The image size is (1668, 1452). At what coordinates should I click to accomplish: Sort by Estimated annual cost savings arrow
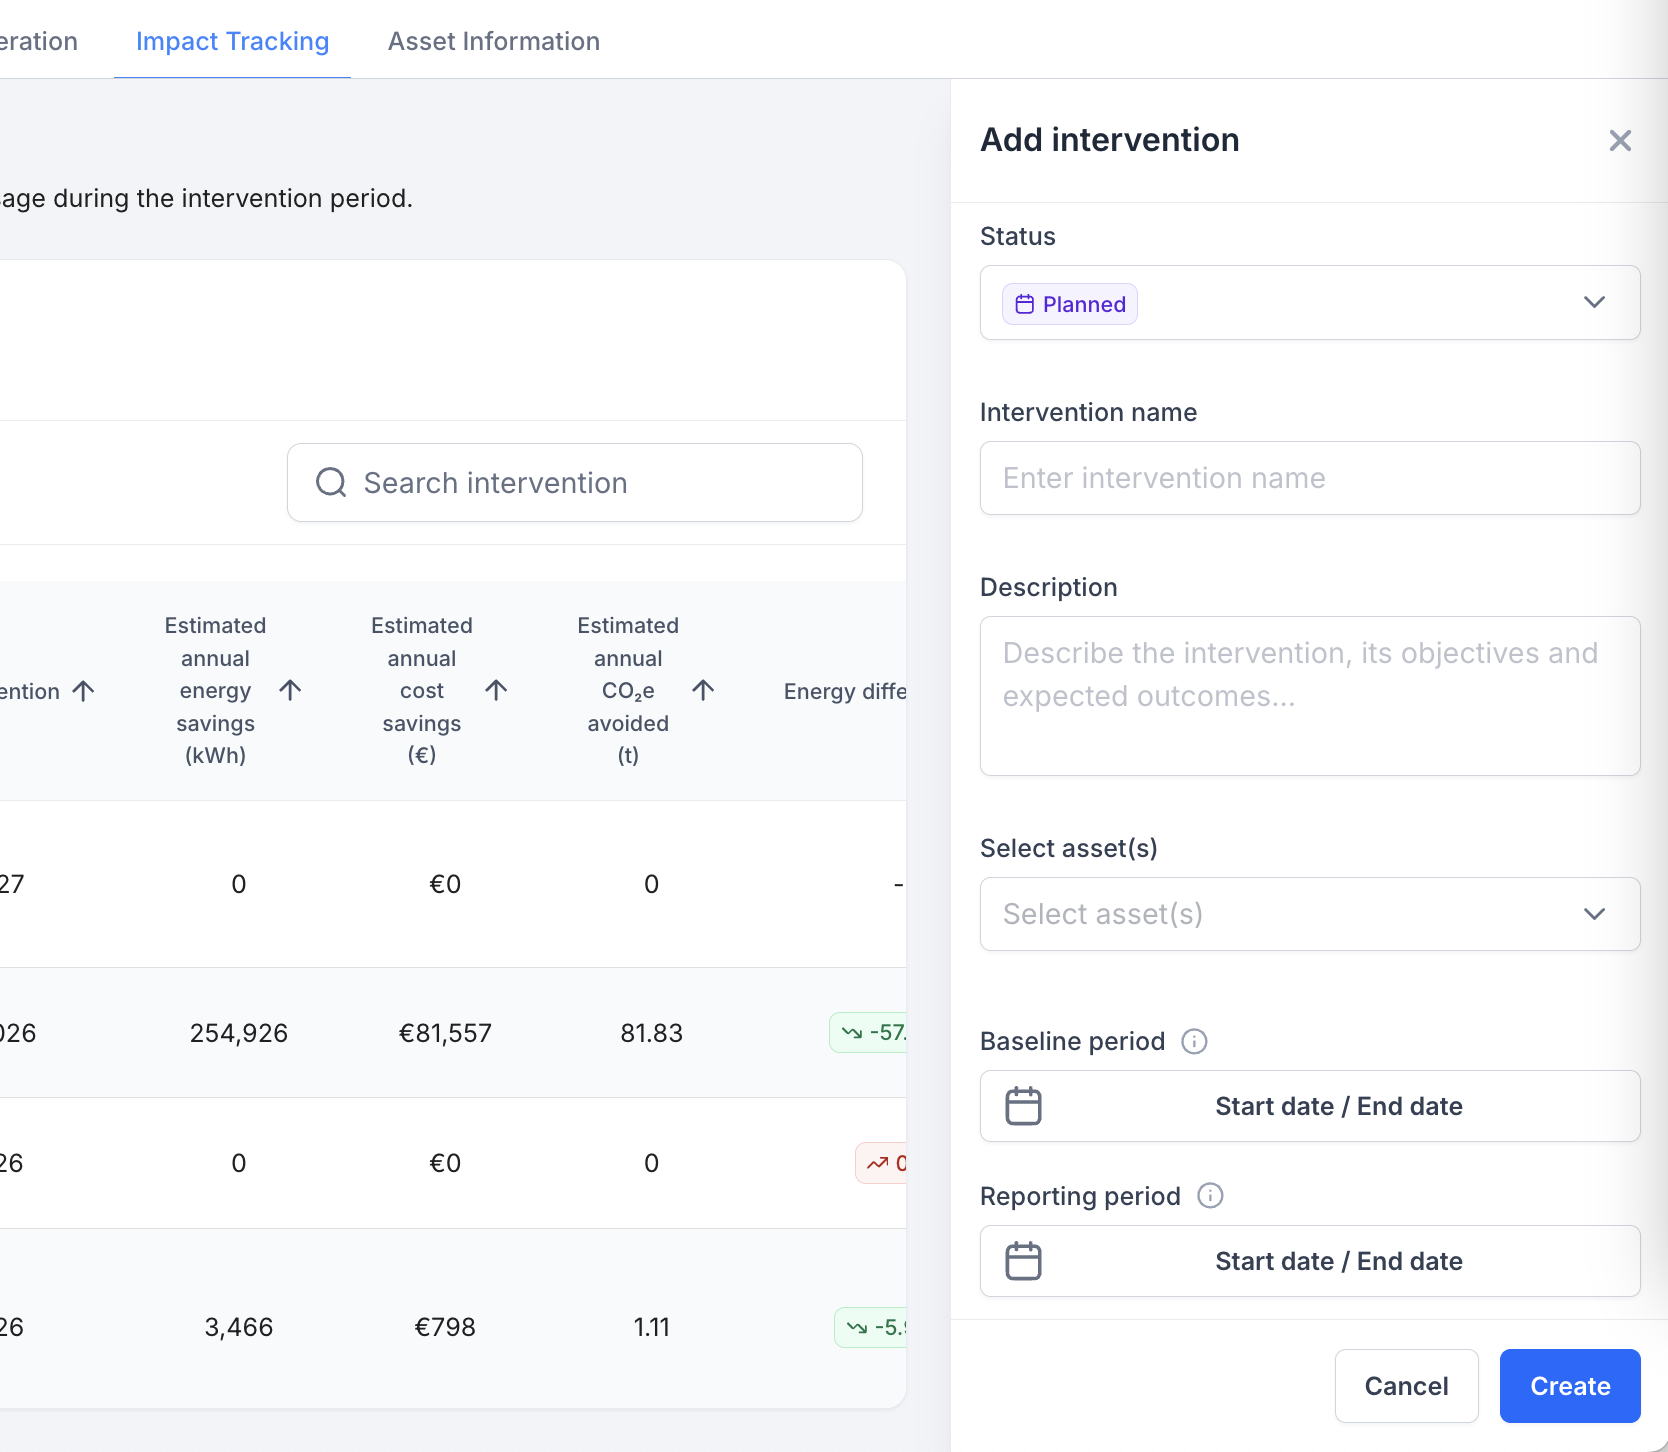point(496,690)
